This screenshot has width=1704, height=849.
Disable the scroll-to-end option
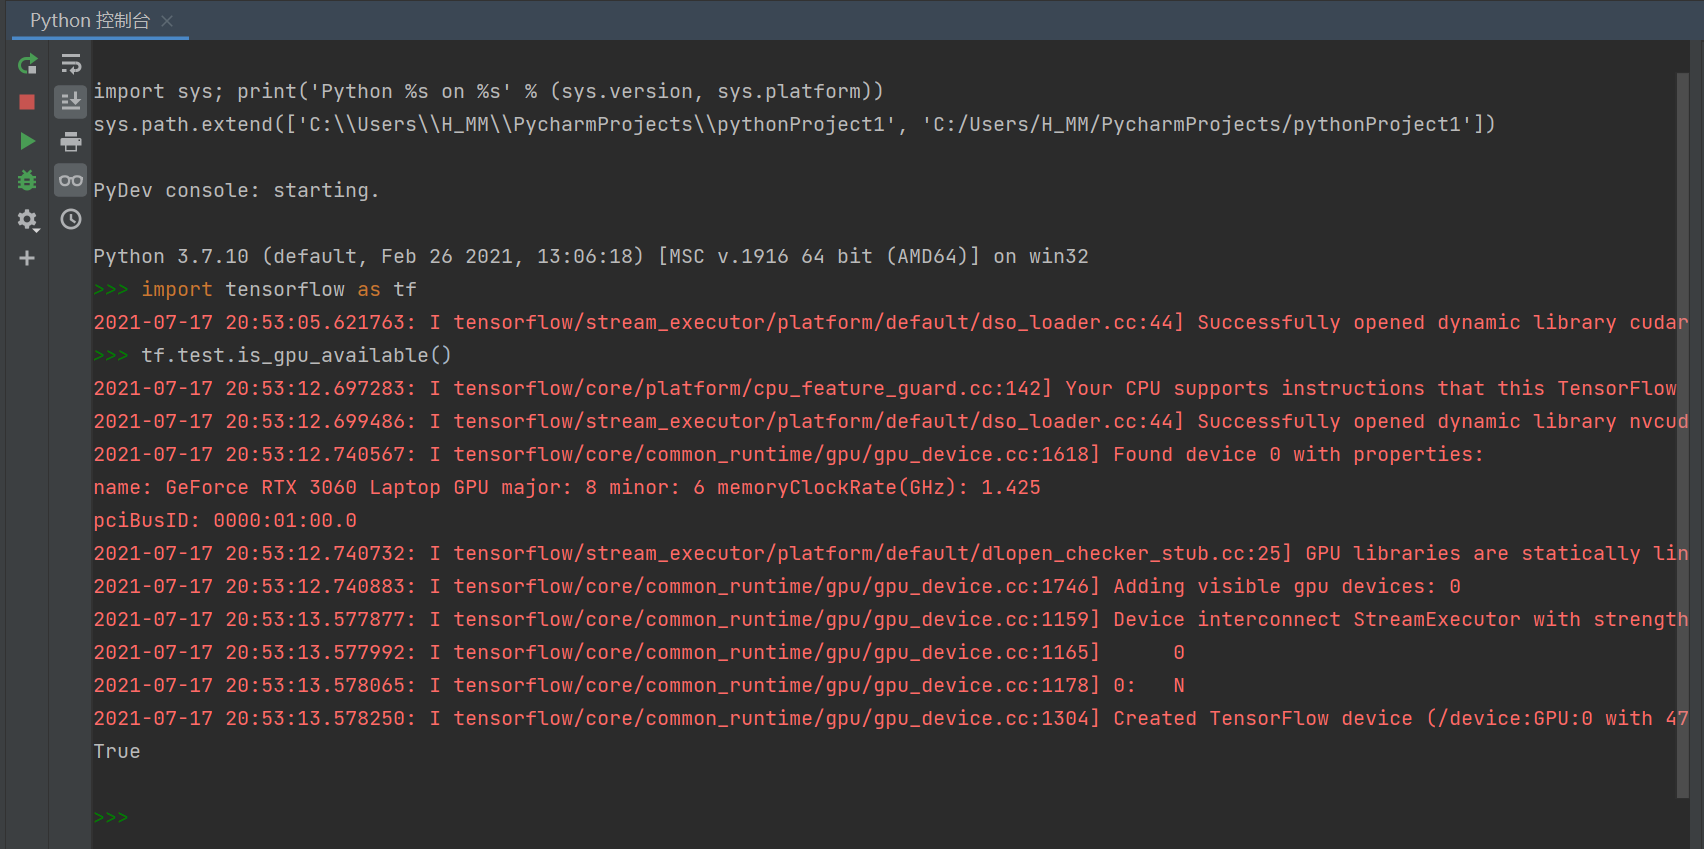[x=70, y=100]
